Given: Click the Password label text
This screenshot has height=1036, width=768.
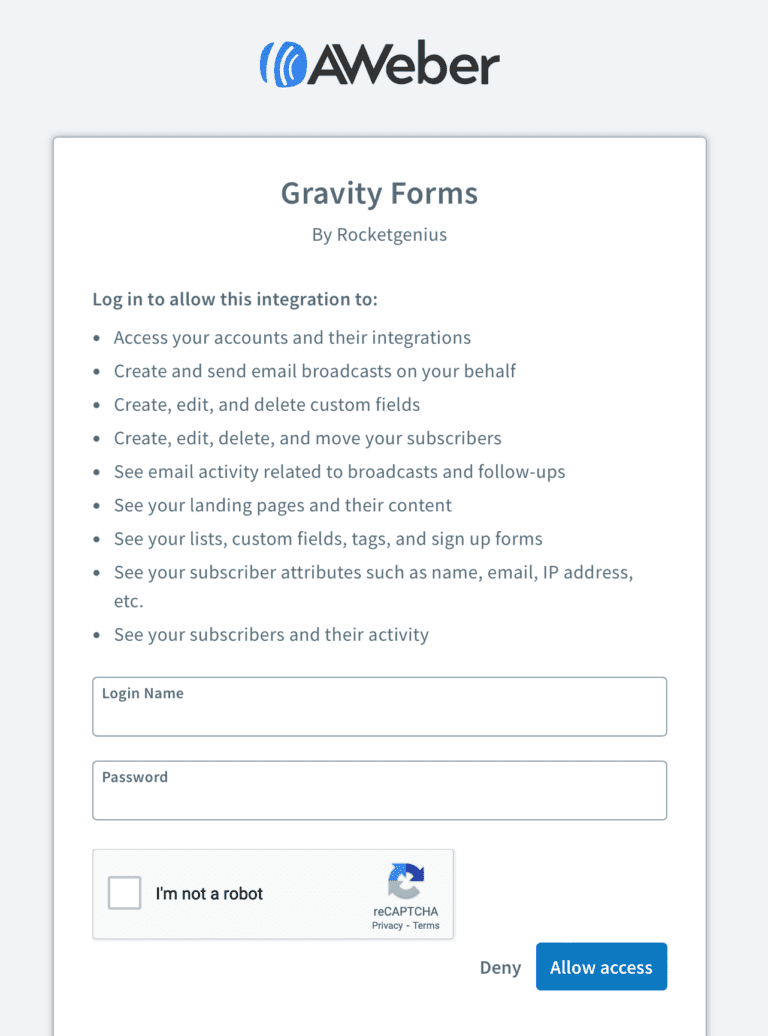Looking at the screenshot, I should (x=133, y=776).
